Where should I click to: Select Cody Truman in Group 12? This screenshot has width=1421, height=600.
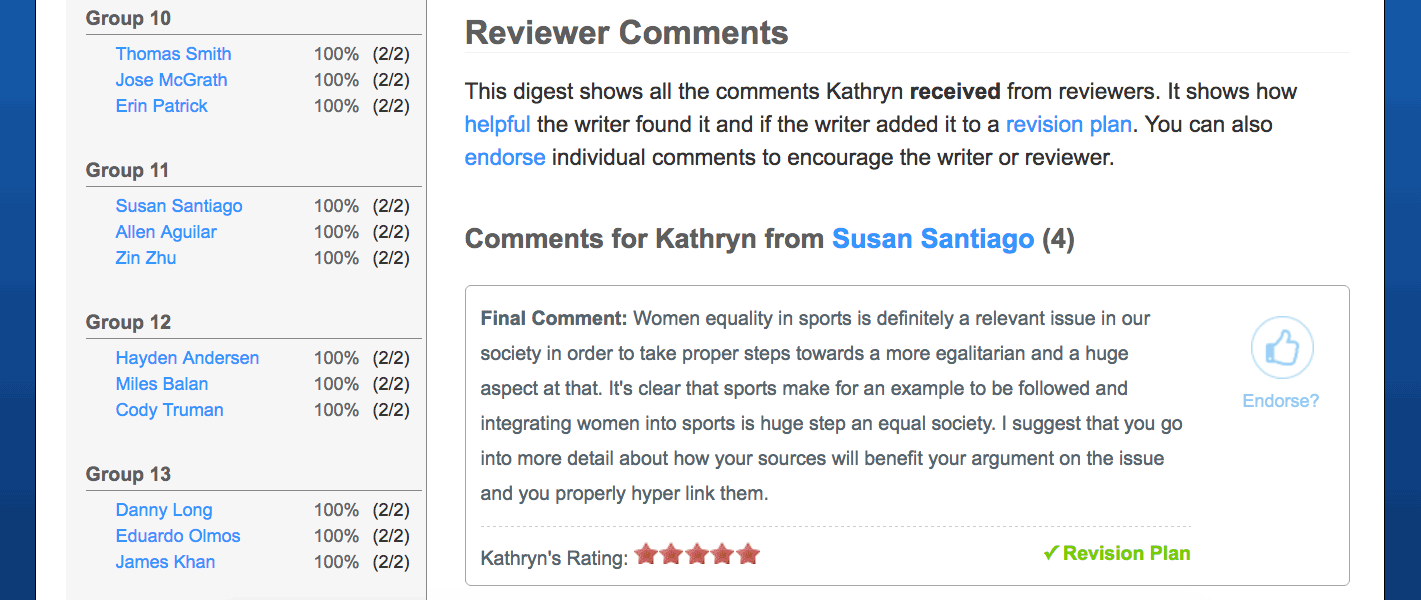pyautogui.click(x=170, y=410)
